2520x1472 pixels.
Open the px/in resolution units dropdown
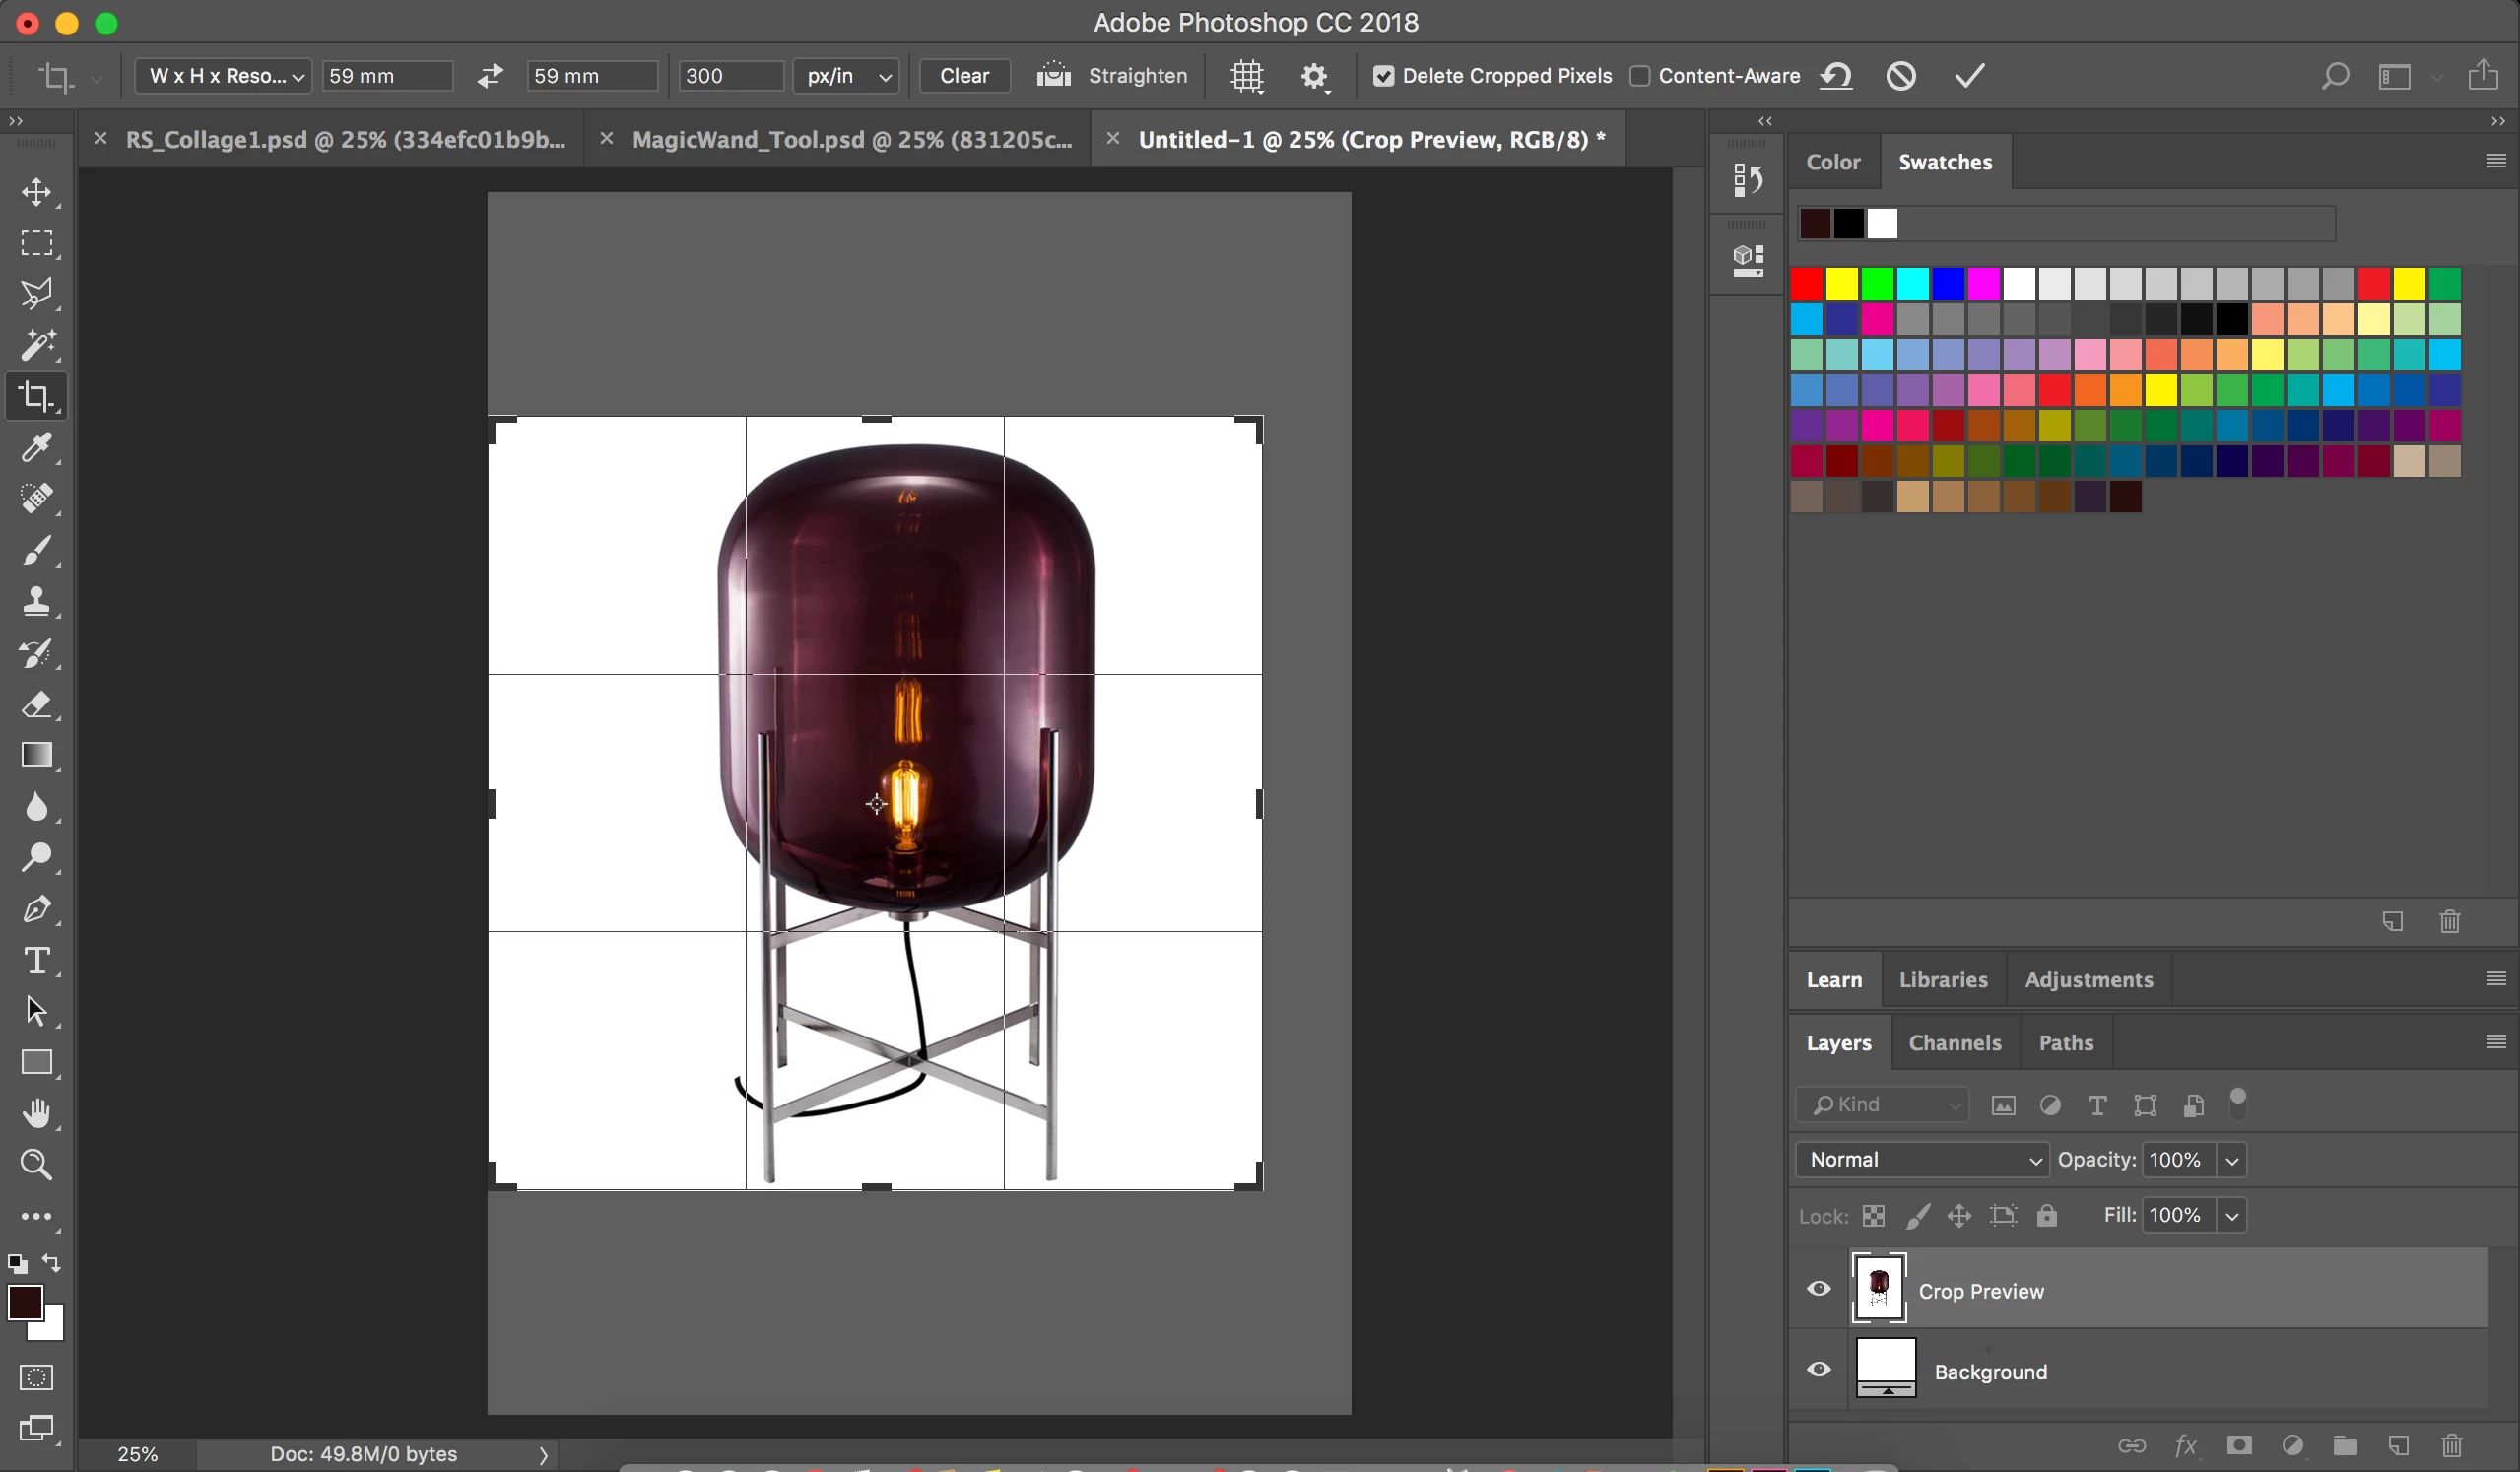847,76
